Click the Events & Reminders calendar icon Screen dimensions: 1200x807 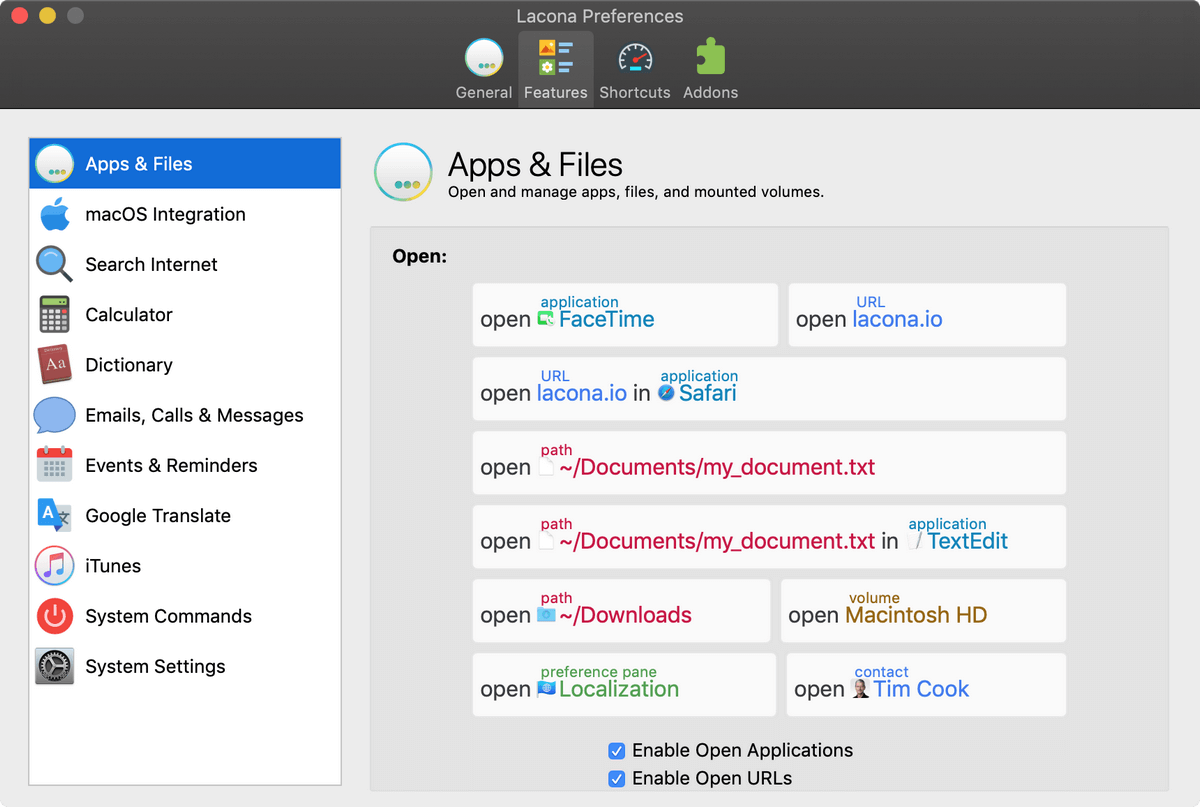click(54, 466)
